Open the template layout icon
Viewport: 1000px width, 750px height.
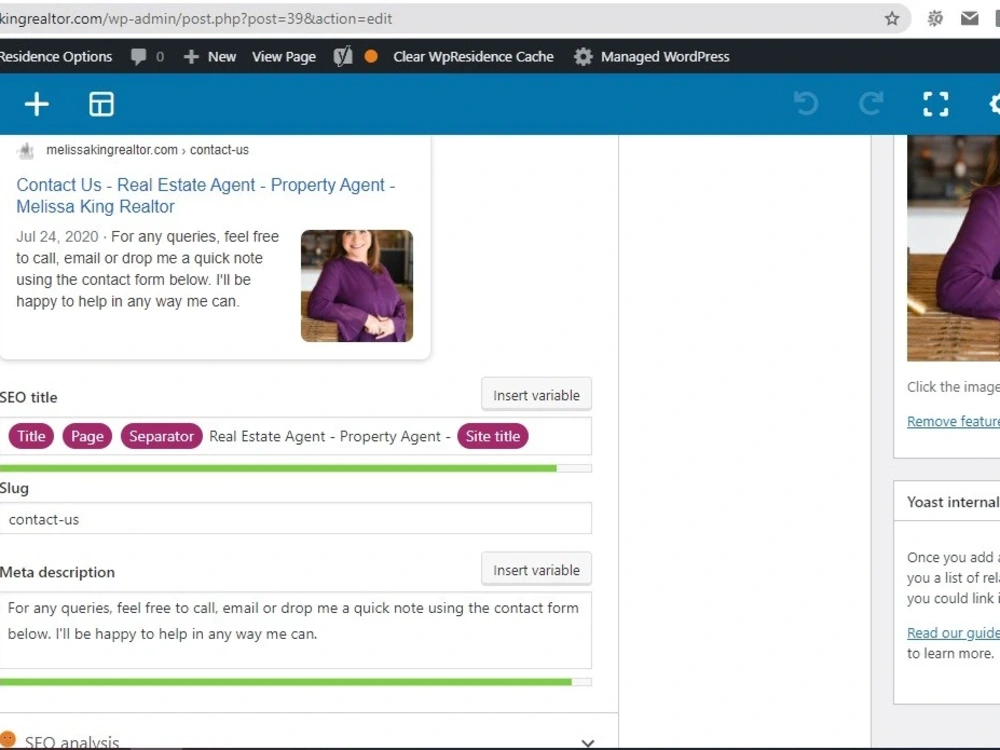coord(101,104)
